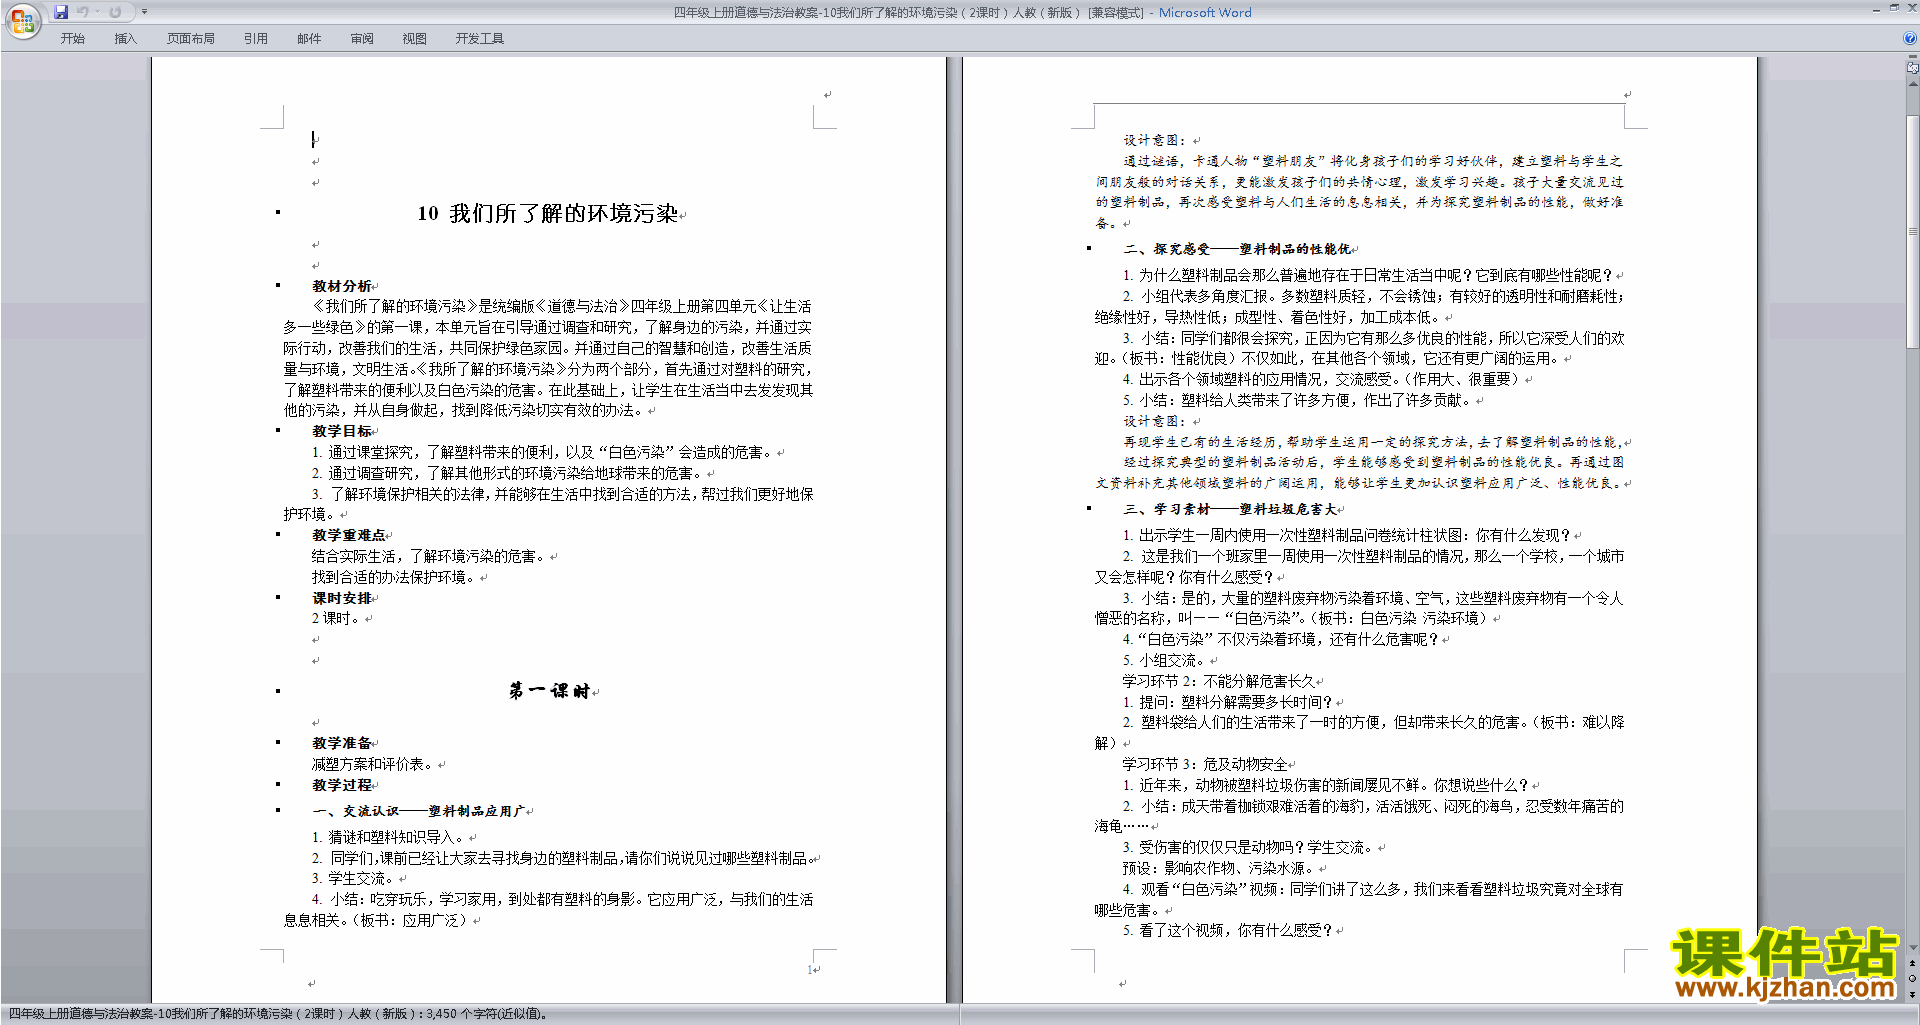Viewport: 1920px width, 1025px height.
Task: Switch to the 视图 tab
Action: click(415, 39)
